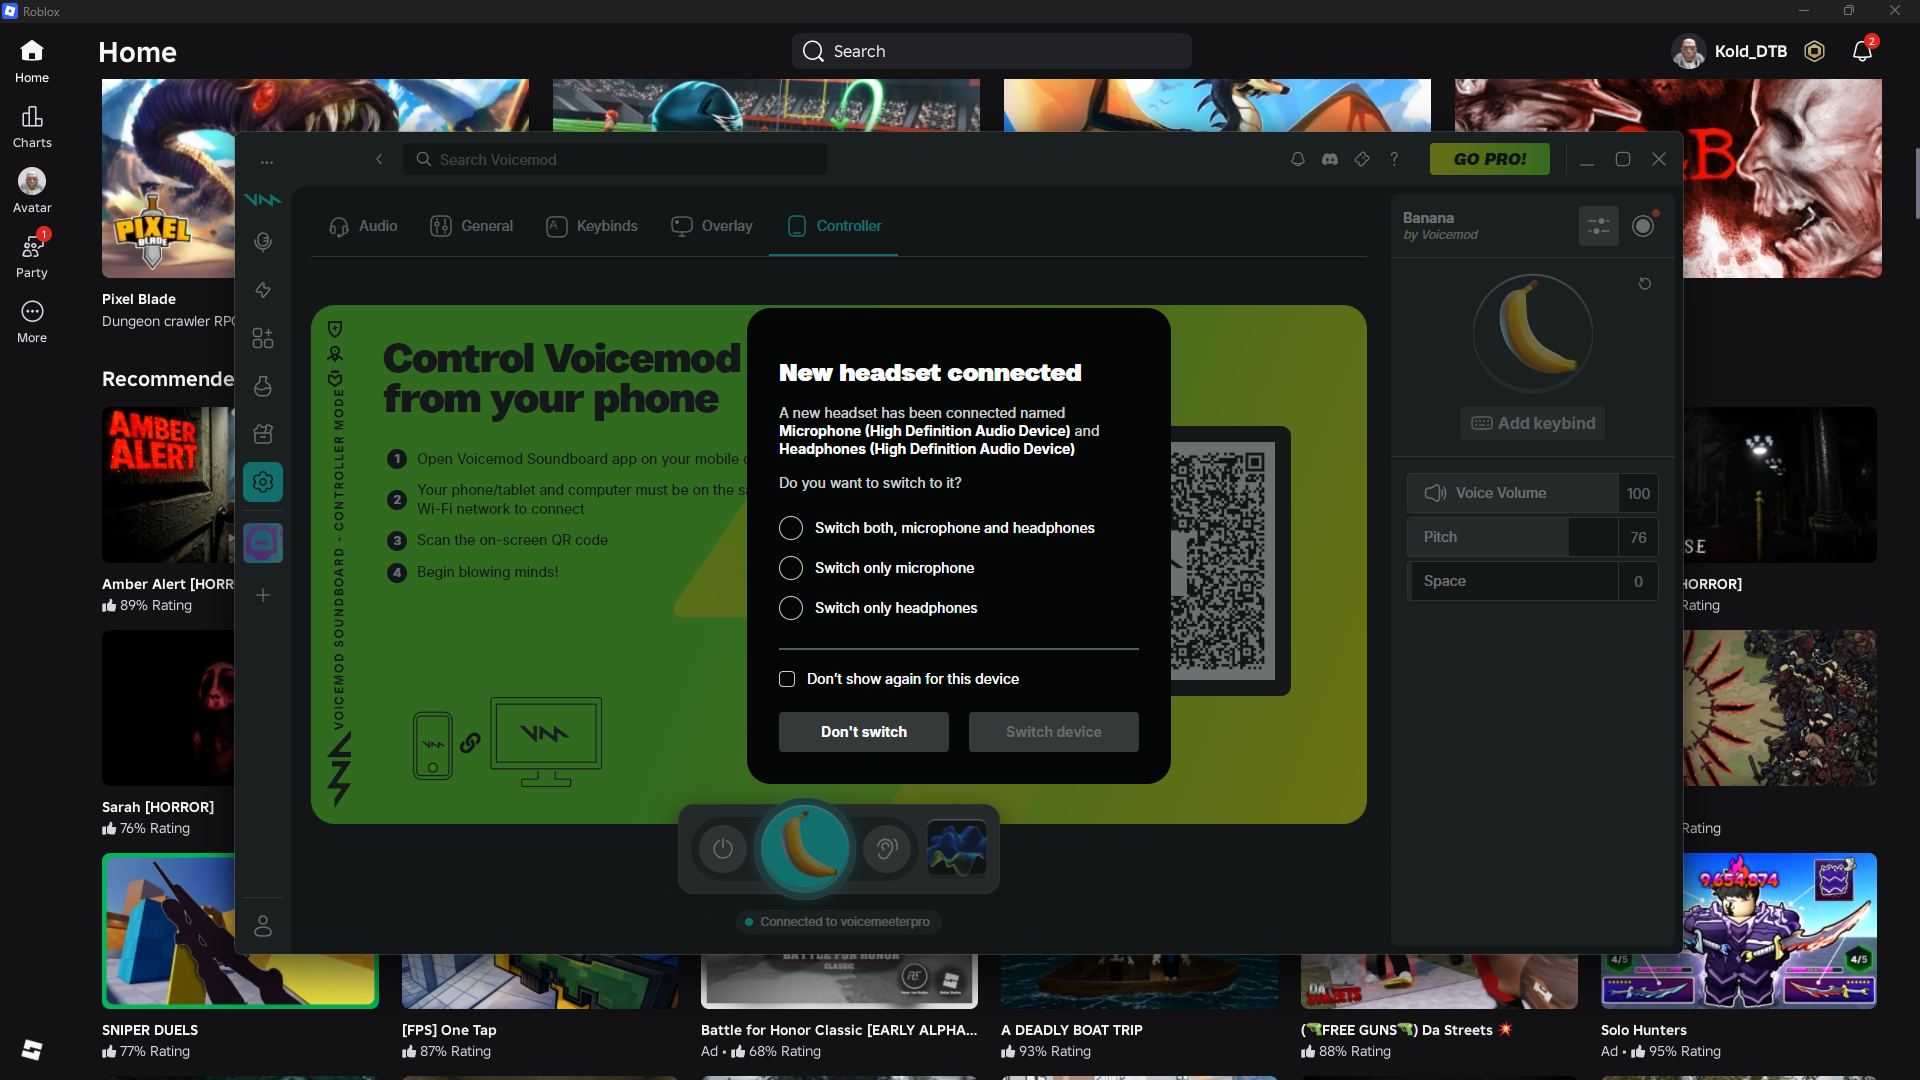Click the Search Voicemod field
1920x1080 pixels.
pyautogui.click(x=615, y=159)
